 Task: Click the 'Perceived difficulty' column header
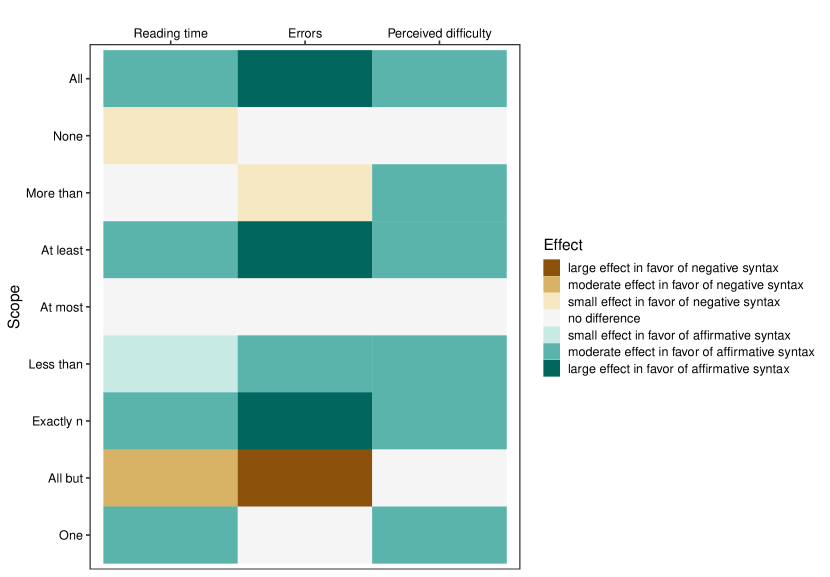point(439,33)
